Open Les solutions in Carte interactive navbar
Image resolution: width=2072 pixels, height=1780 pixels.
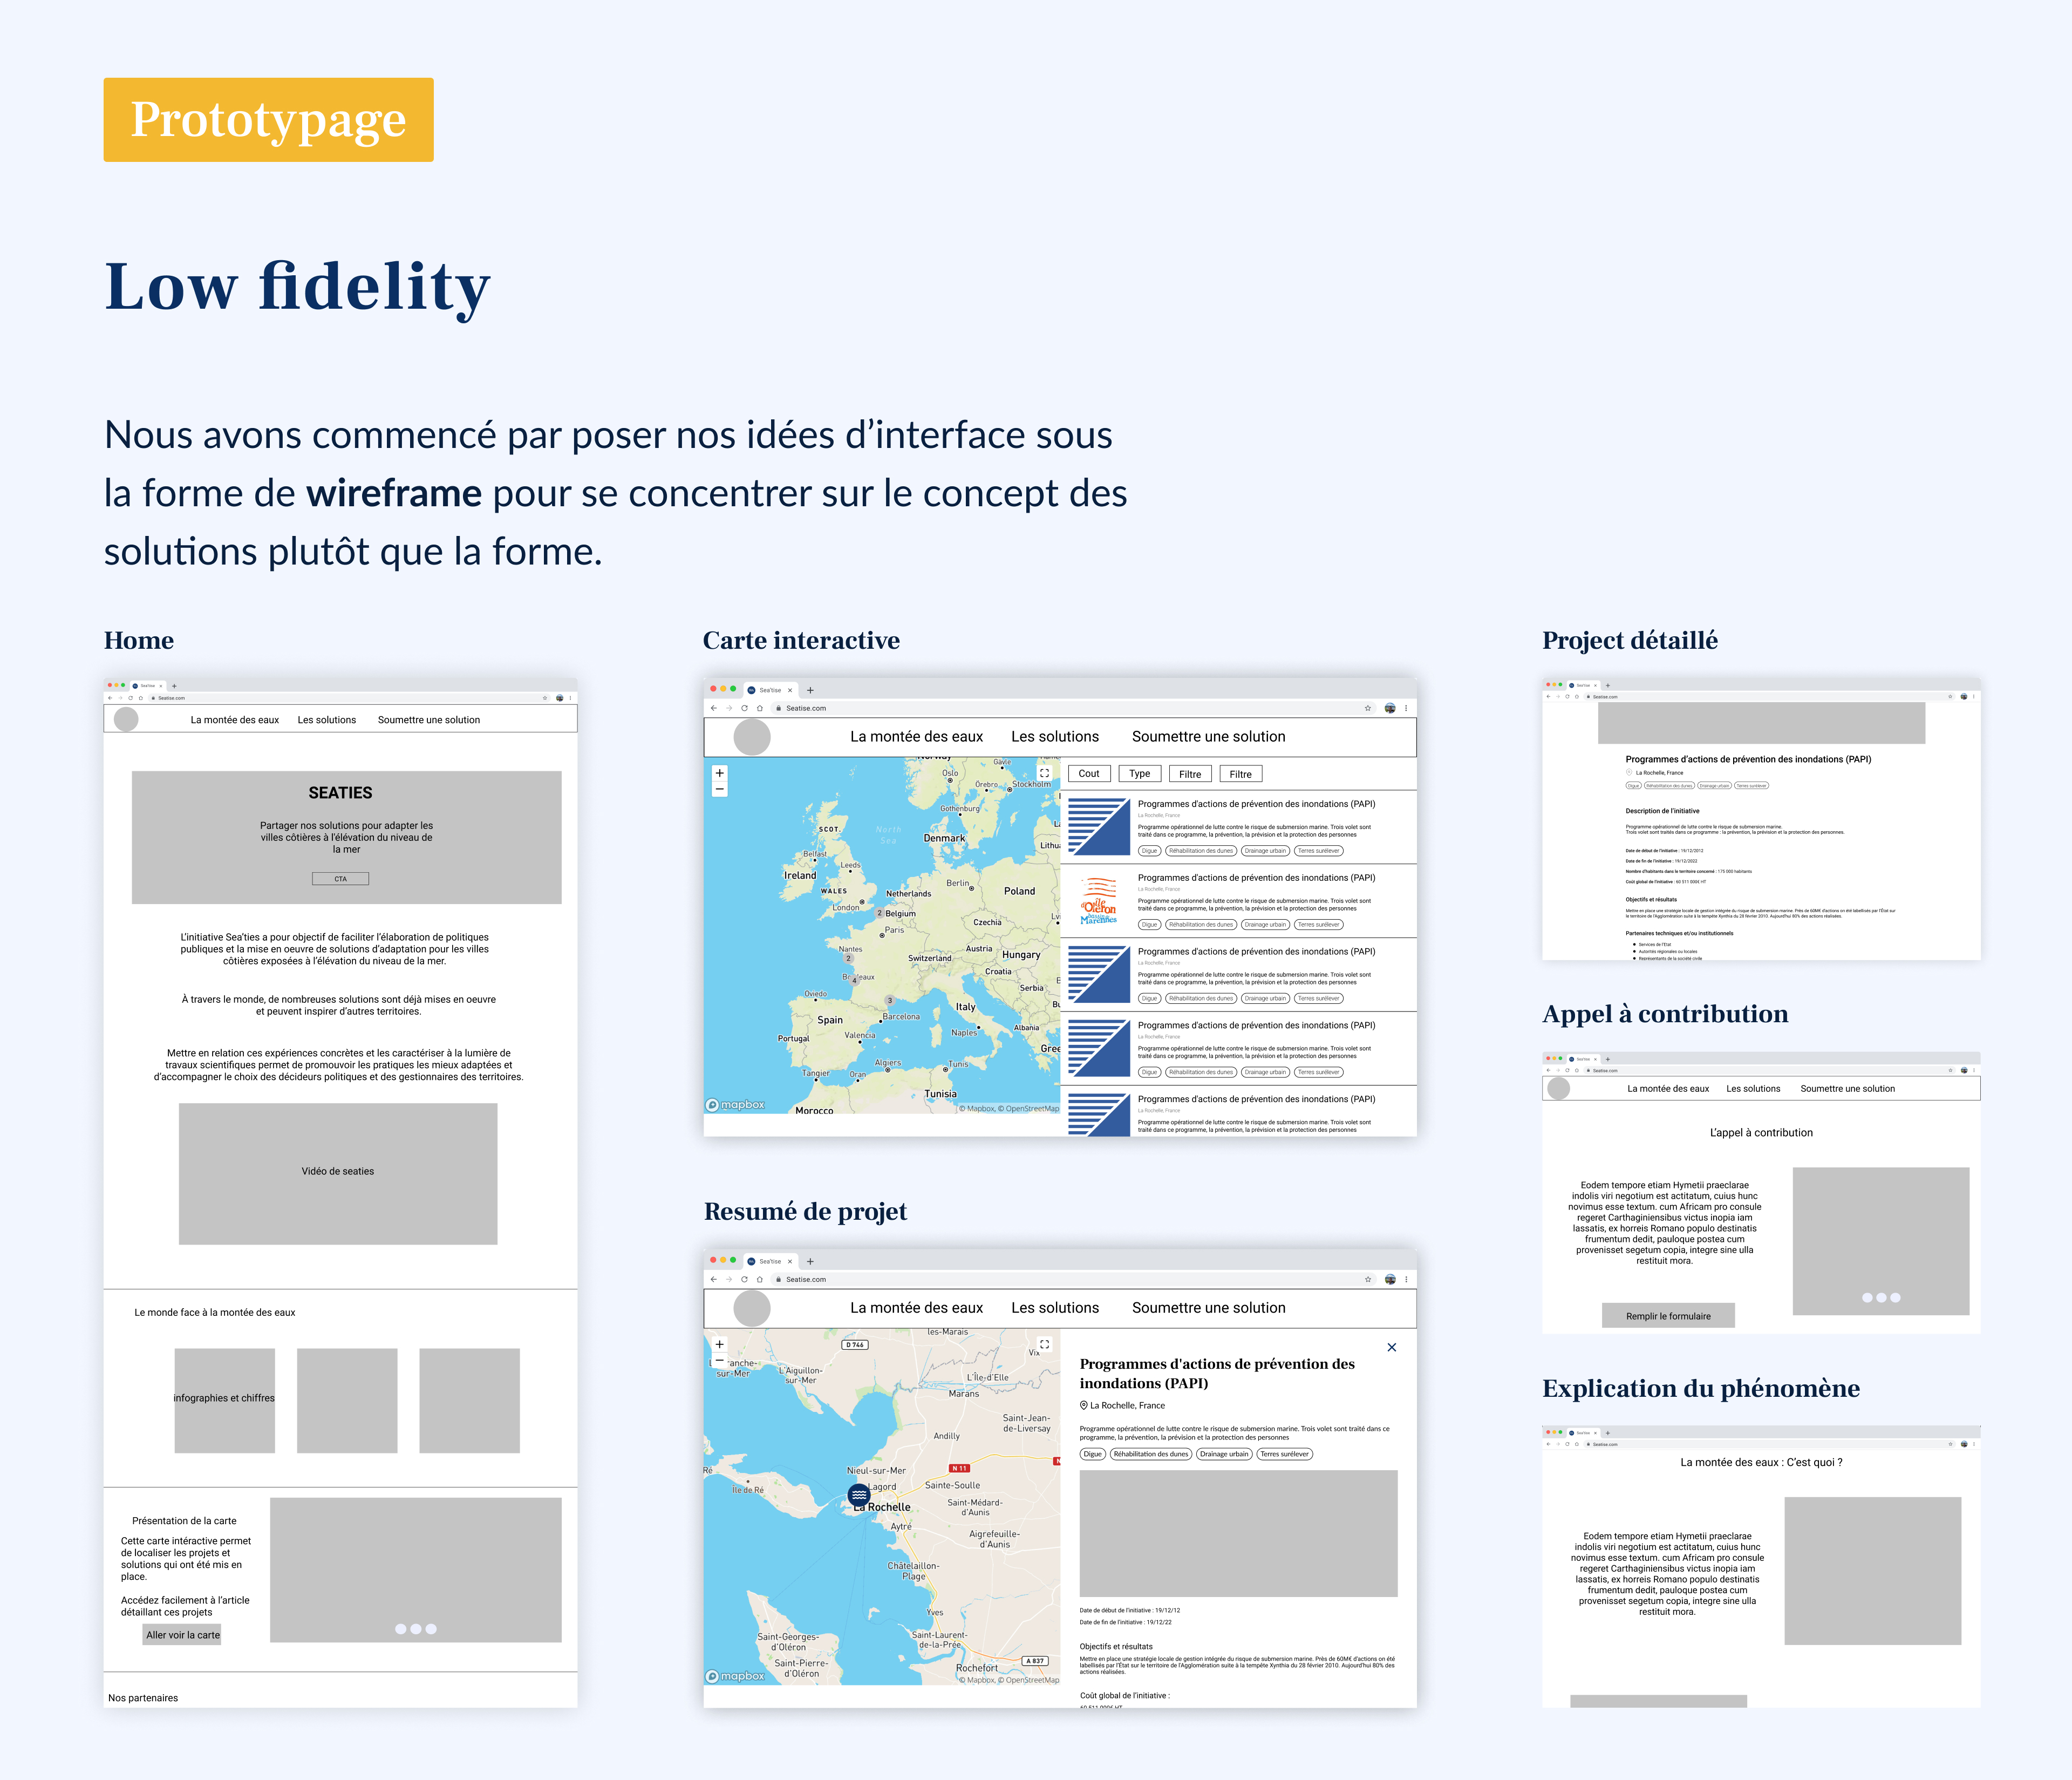coord(1054,737)
